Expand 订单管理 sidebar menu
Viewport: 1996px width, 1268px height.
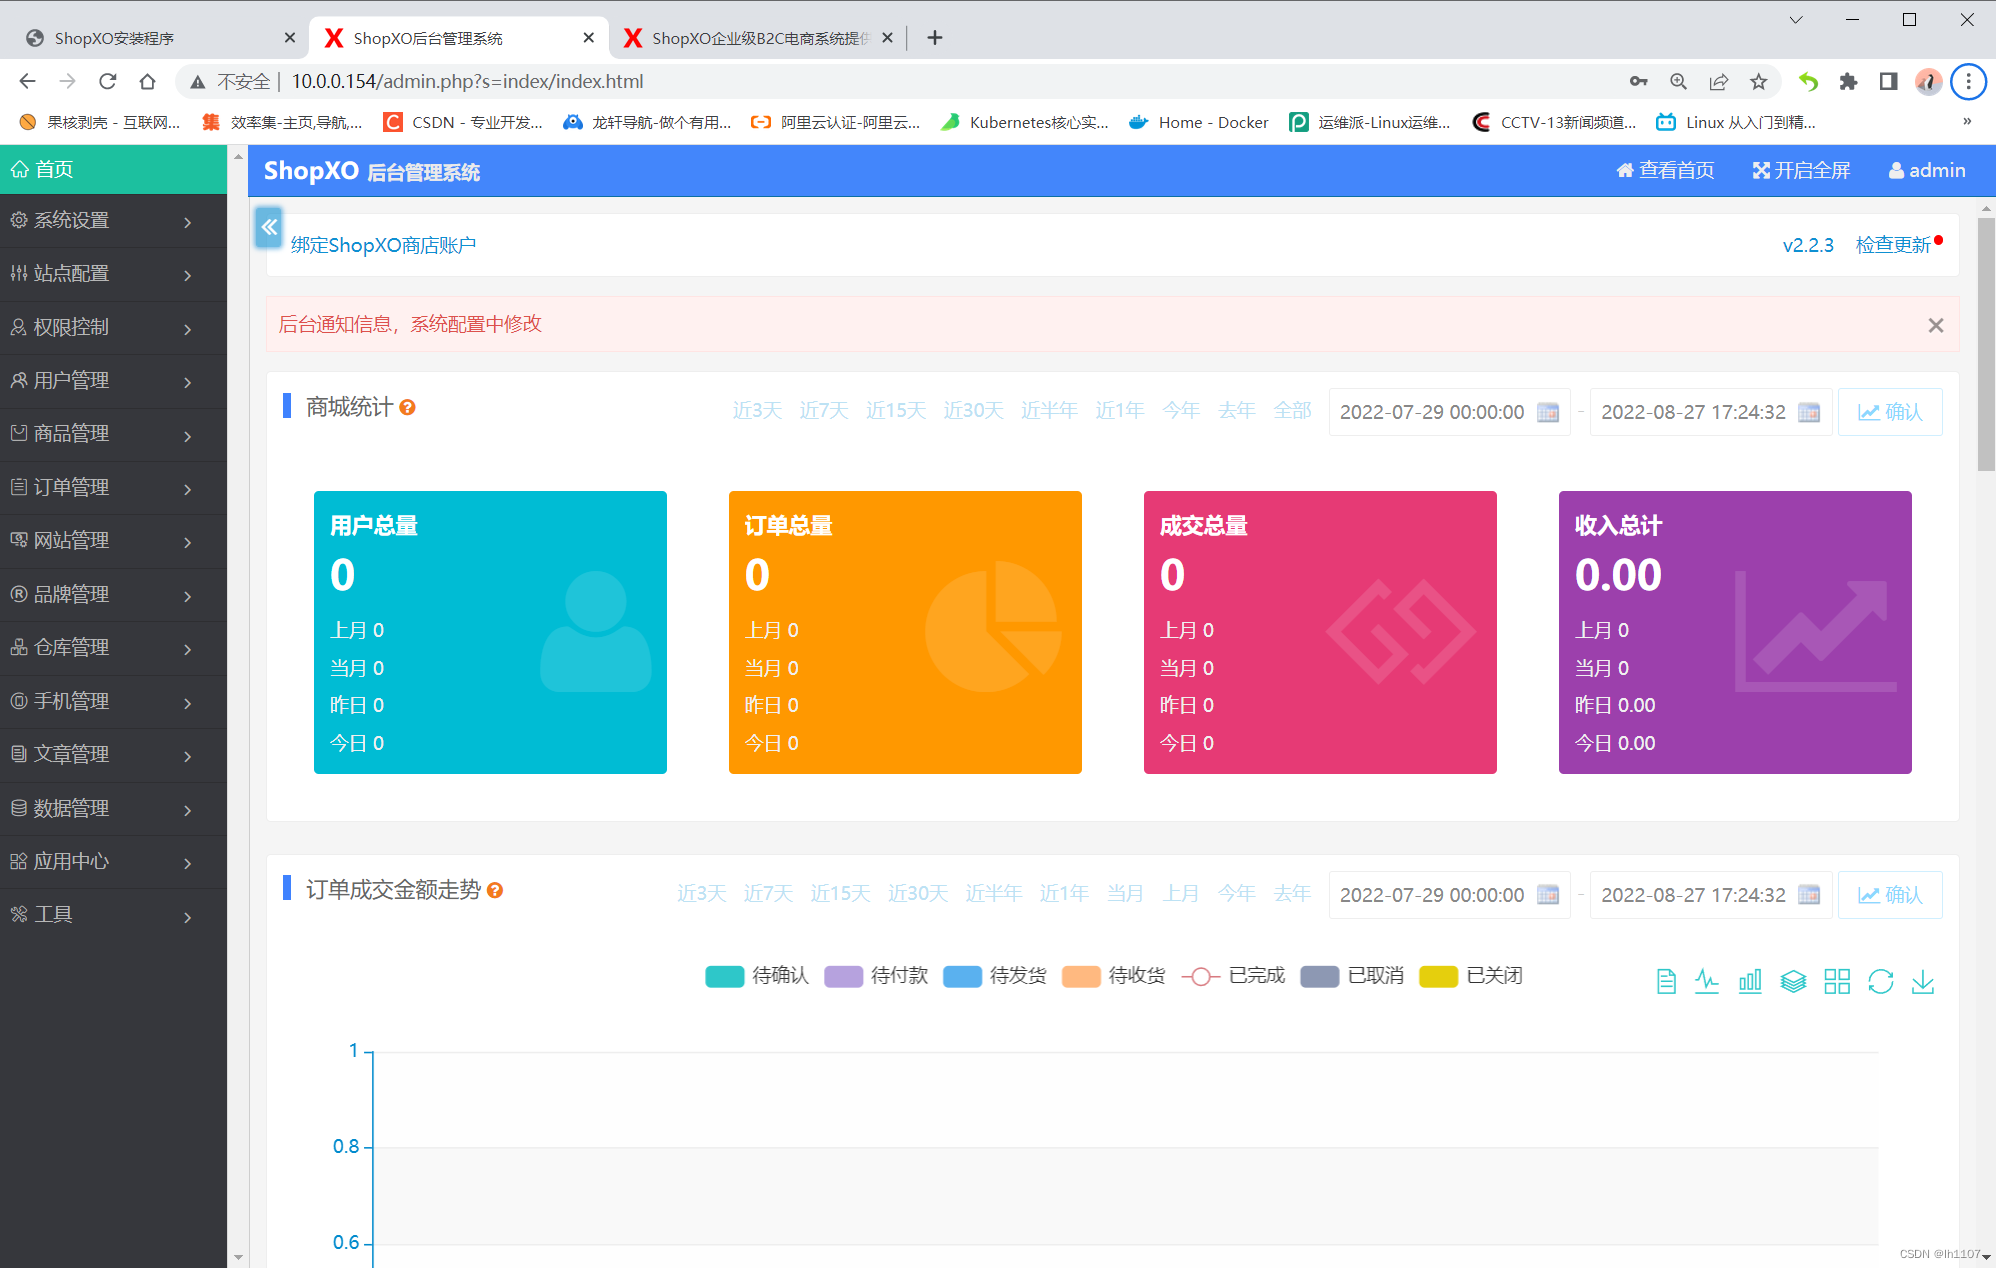pos(113,488)
